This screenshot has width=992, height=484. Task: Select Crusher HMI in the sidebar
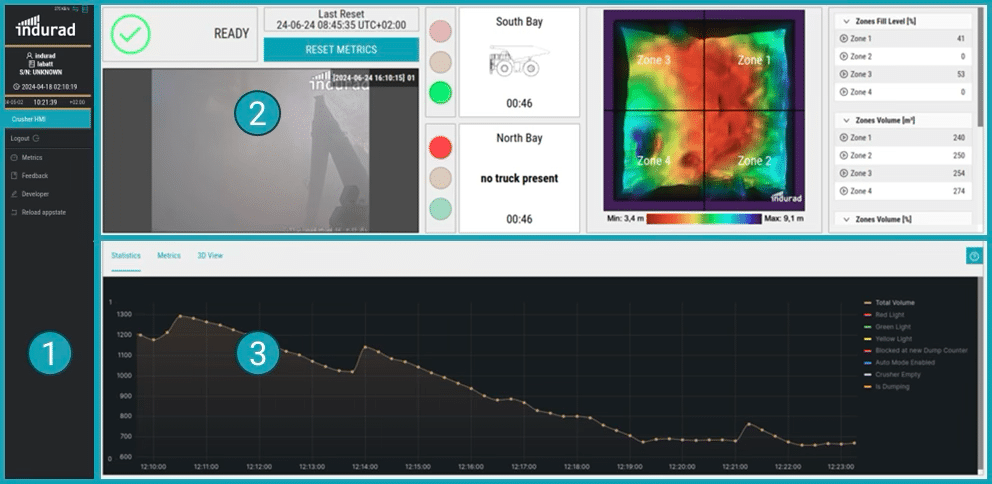point(48,119)
